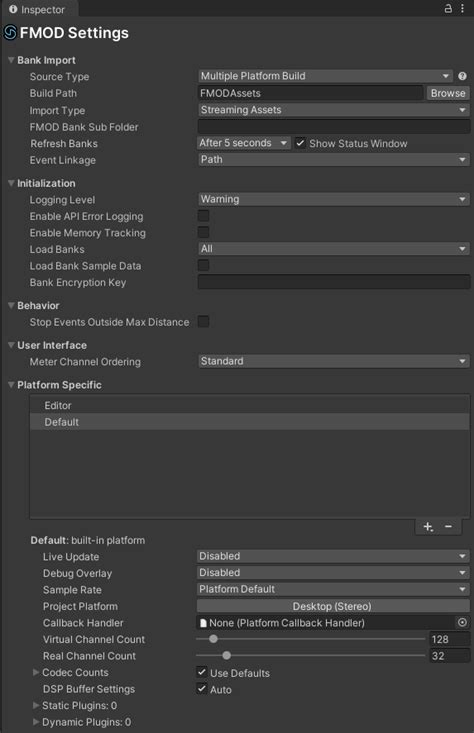Open Refresh Banks delay dropdown
The width and height of the screenshot is (474, 733).
(244, 143)
